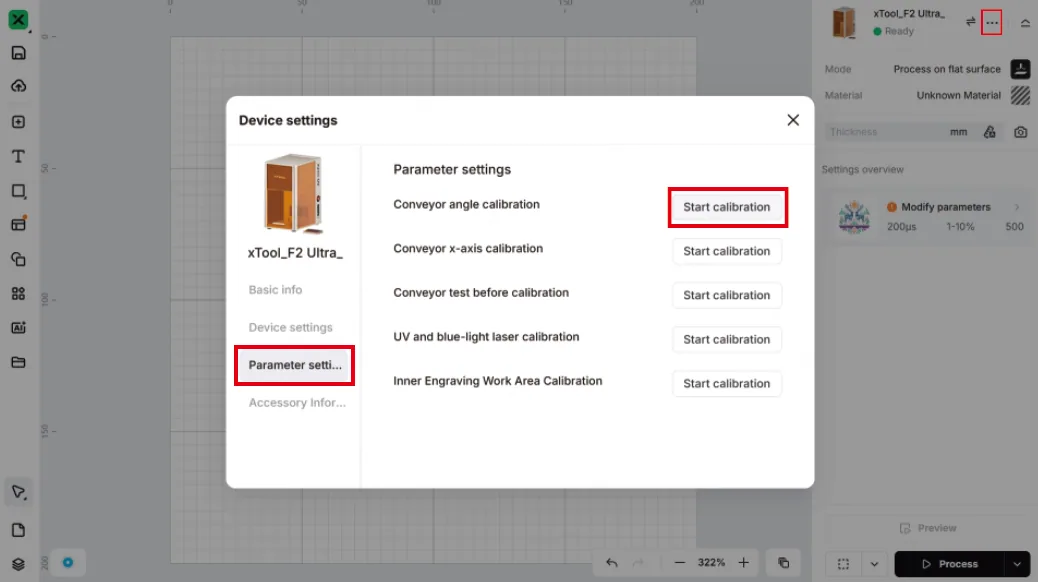Viewport: 1038px width, 582px height.
Task: Open the apps grid icon in sidebar
Action: coord(19,293)
